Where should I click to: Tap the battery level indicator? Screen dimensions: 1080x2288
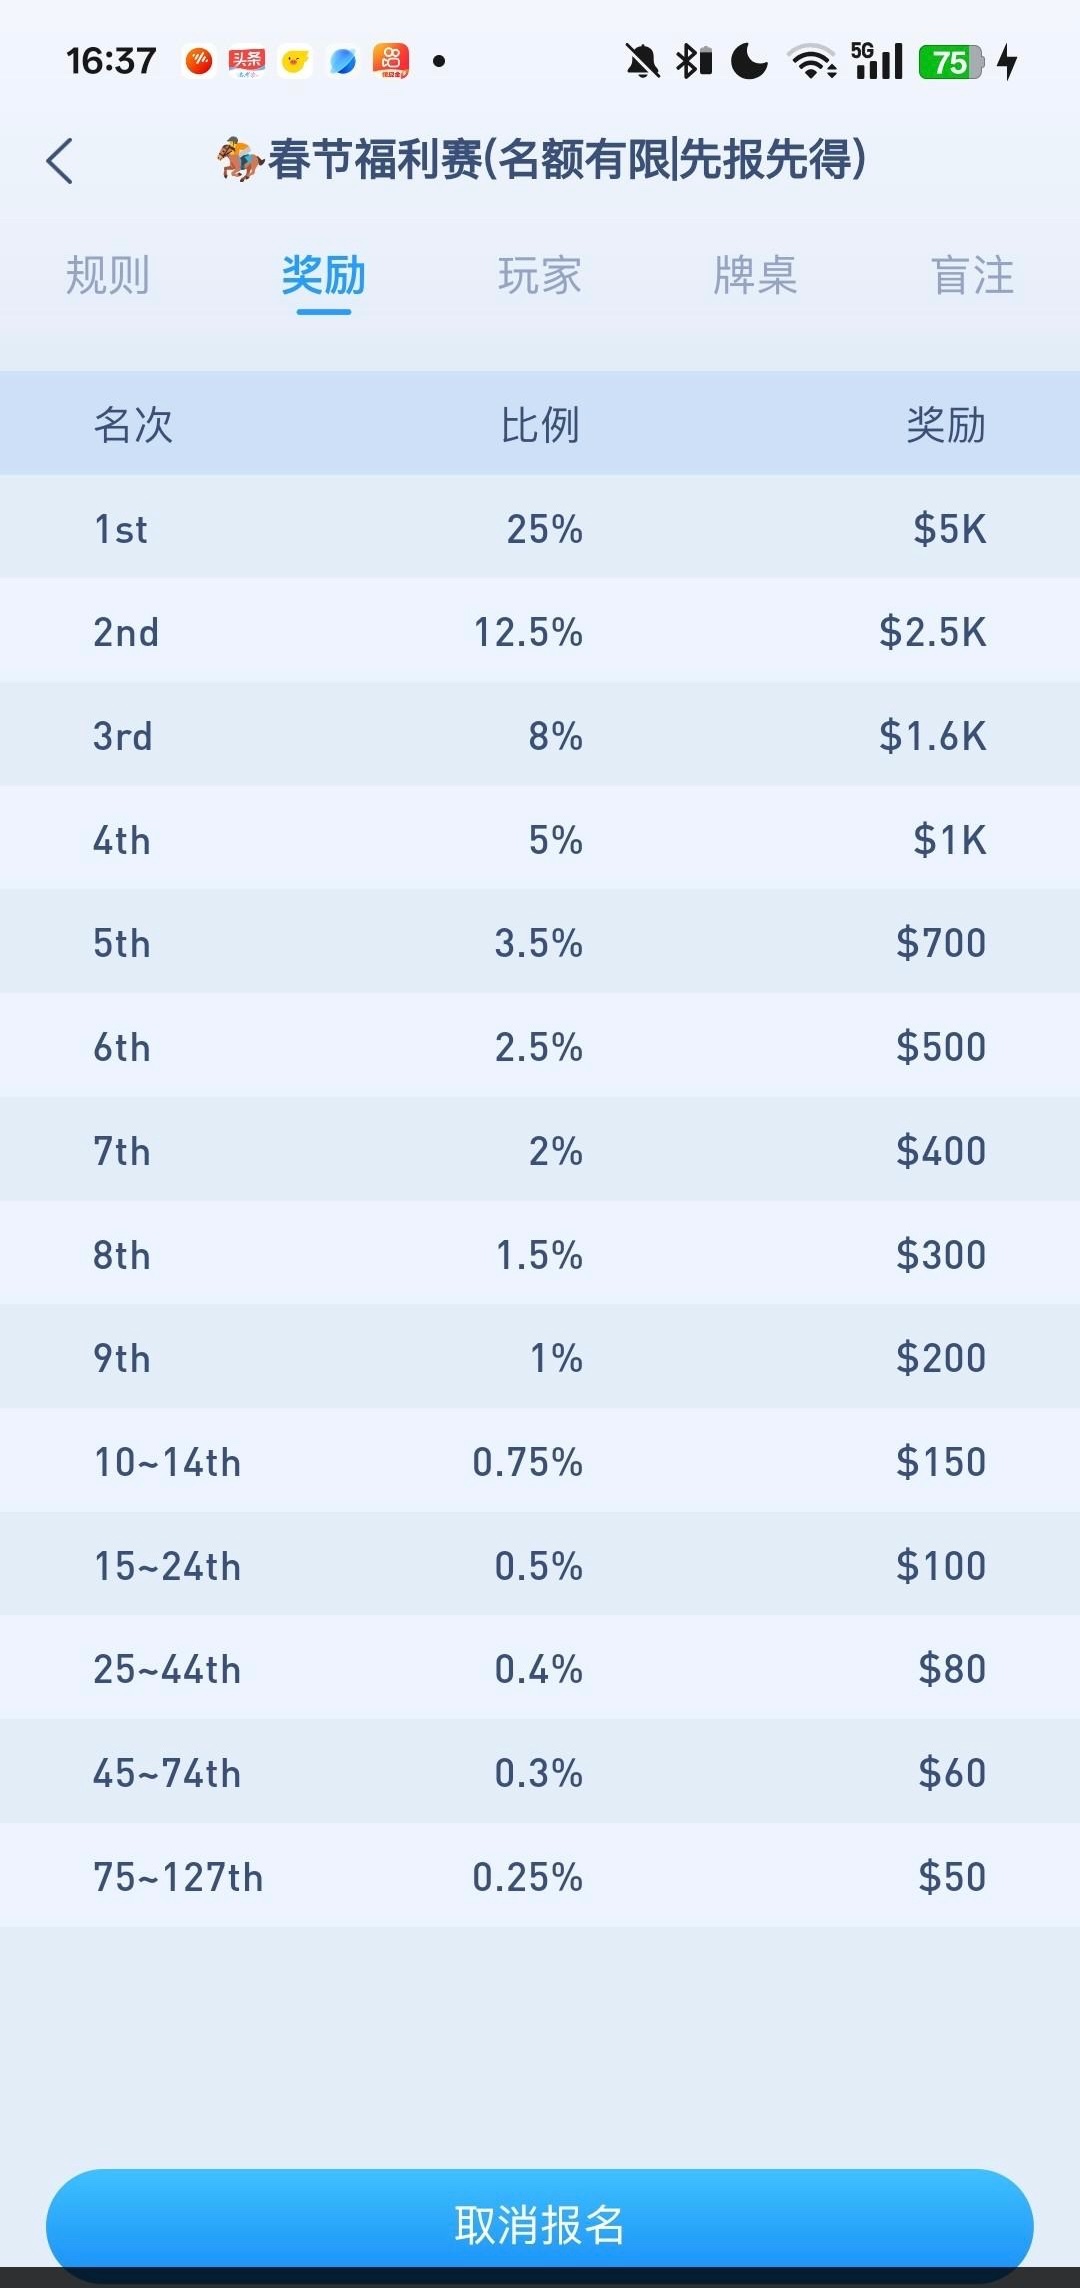(951, 62)
